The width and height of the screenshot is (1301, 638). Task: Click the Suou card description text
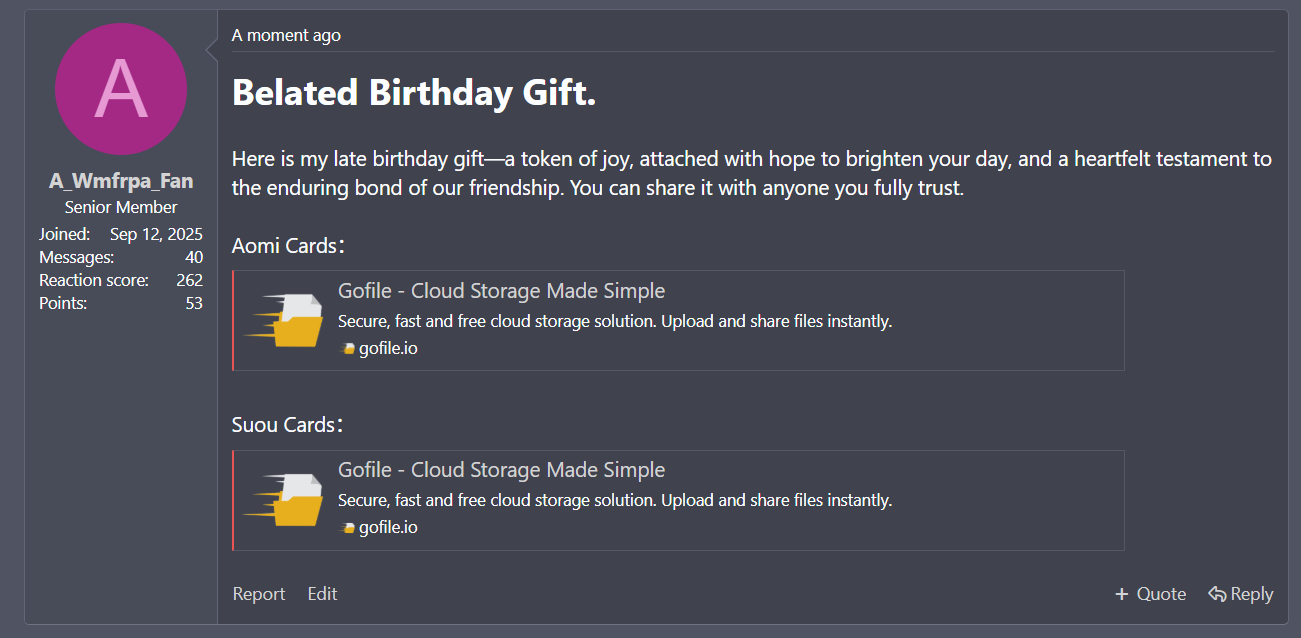pos(614,500)
